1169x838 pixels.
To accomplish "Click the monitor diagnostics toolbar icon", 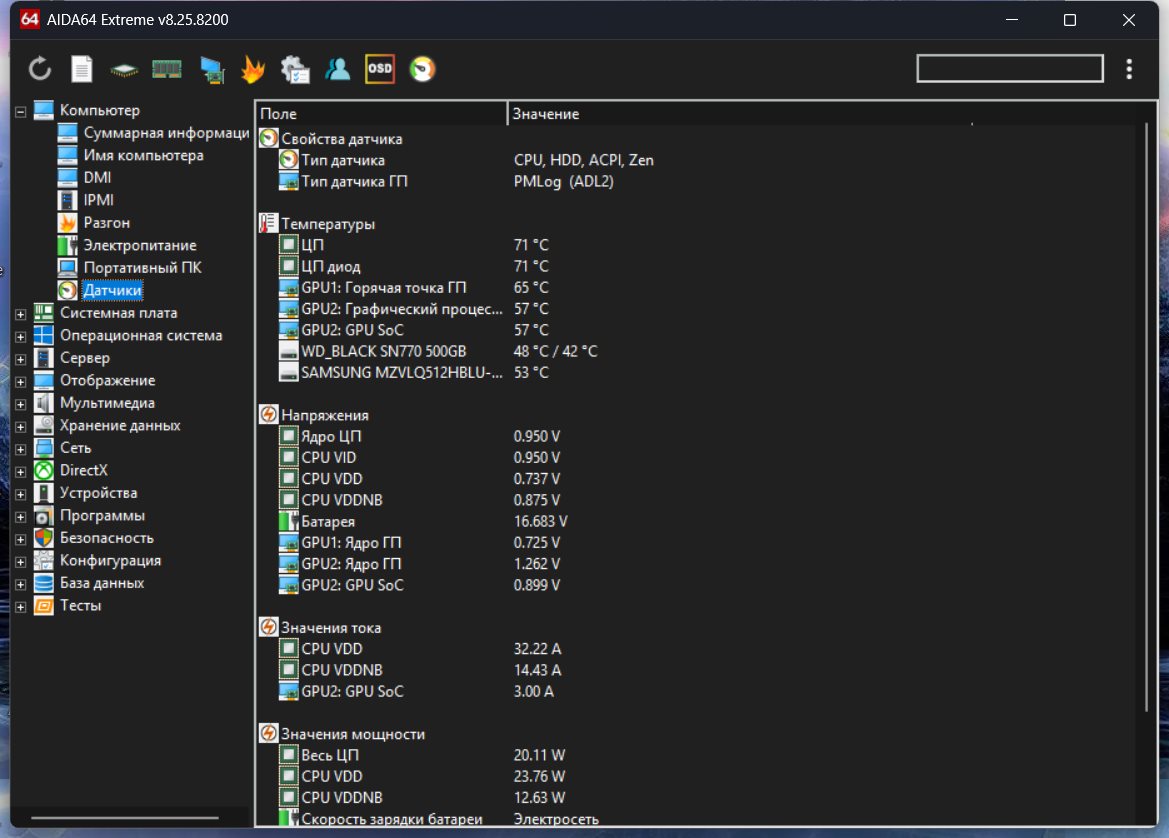I will tap(211, 69).
